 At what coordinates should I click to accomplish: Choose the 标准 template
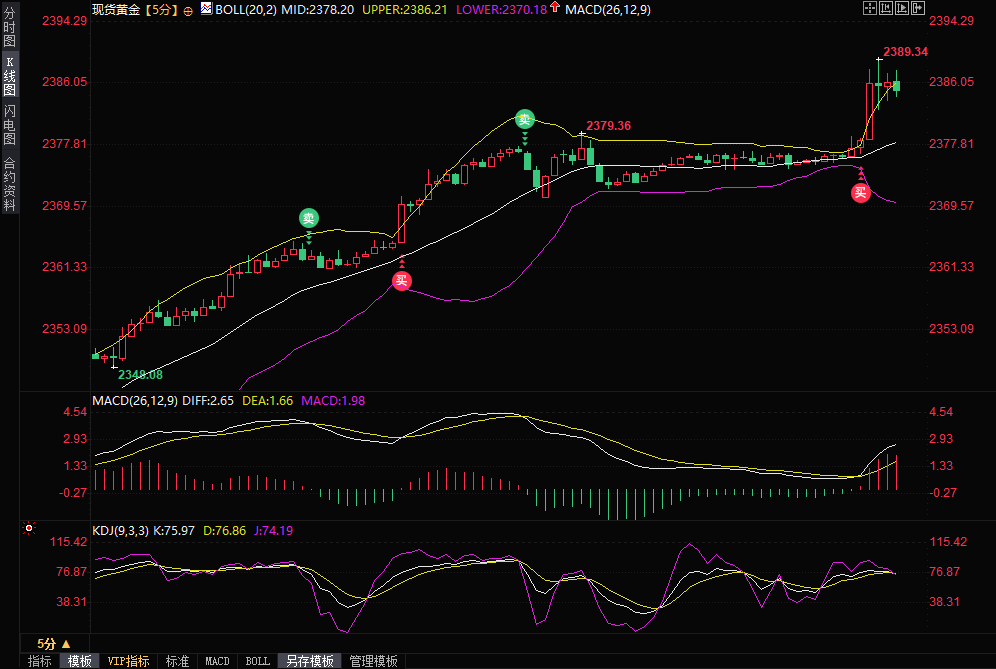pos(177,661)
